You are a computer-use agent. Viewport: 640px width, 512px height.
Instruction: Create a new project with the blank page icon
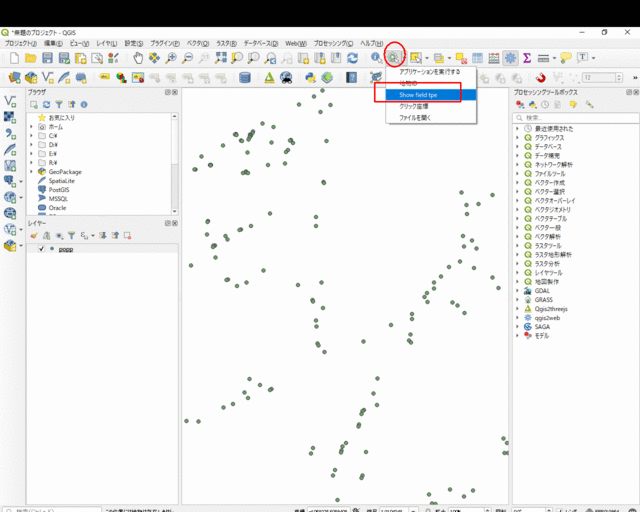click(x=14, y=58)
